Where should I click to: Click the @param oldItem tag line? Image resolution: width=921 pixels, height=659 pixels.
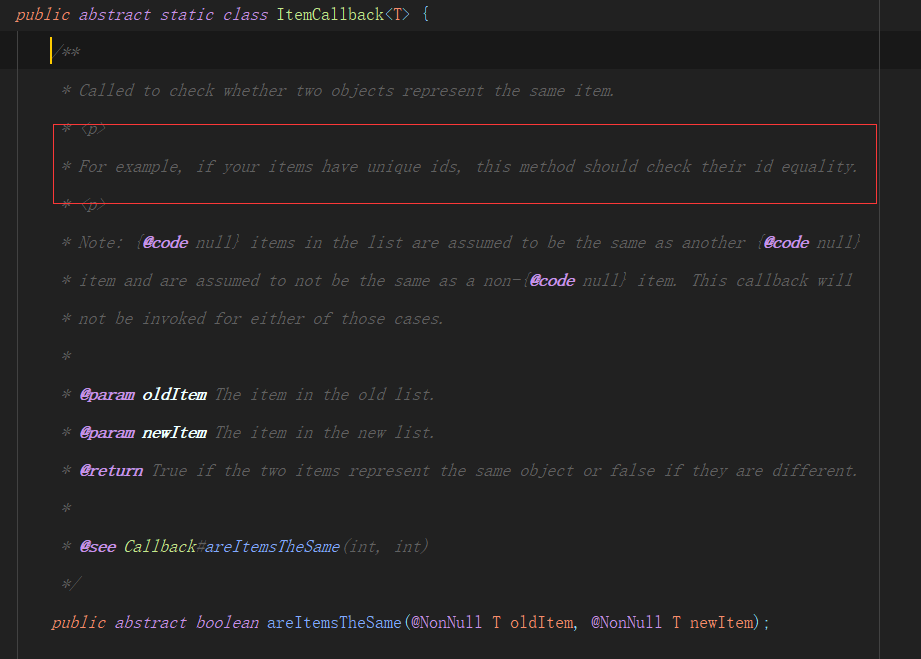(x=248, y=395)
